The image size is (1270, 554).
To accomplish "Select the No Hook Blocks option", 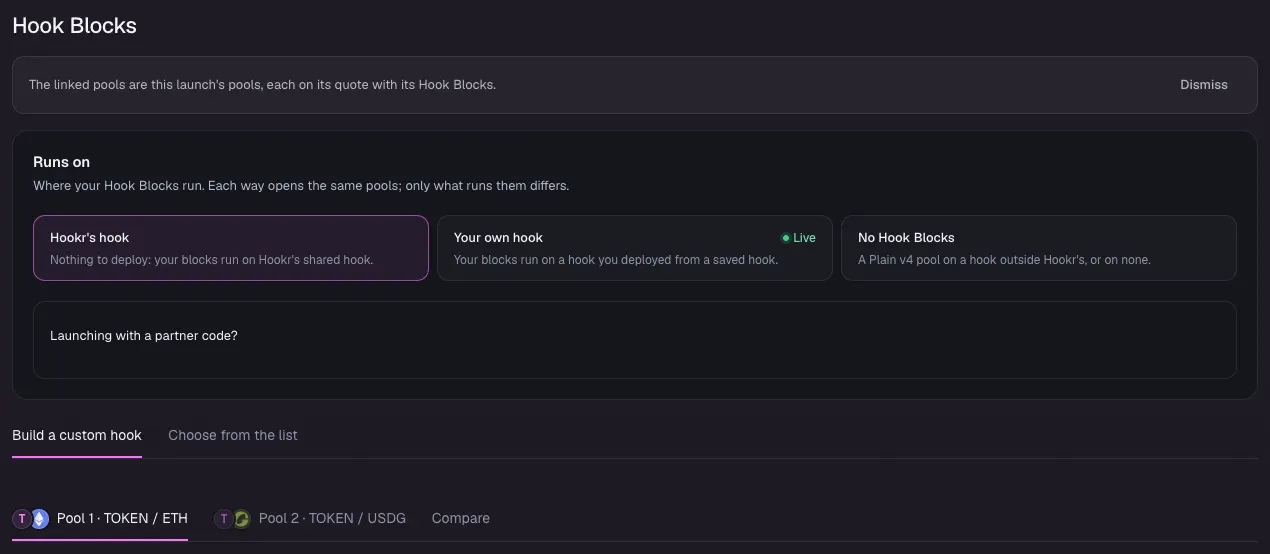I will click(x=1039, y=248).
